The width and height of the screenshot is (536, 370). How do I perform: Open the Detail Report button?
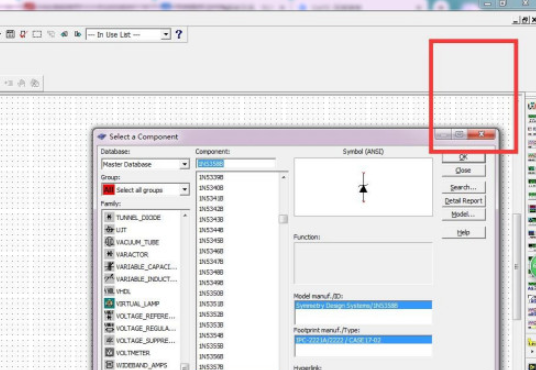tap(463, 201)
